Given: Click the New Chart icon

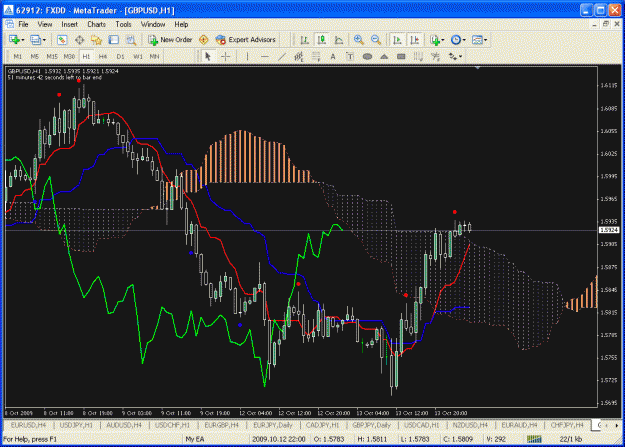Looking at the screenshot, I should point(15,39).
